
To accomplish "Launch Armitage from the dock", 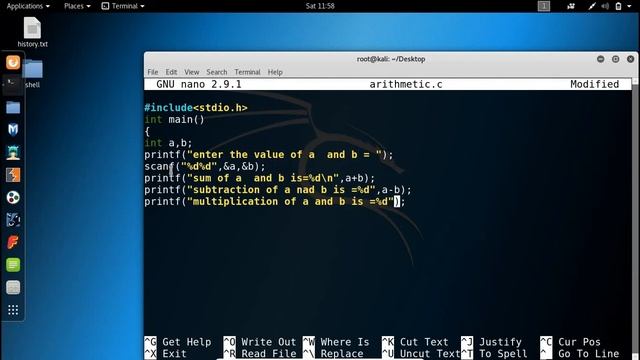I will [13, 152].
